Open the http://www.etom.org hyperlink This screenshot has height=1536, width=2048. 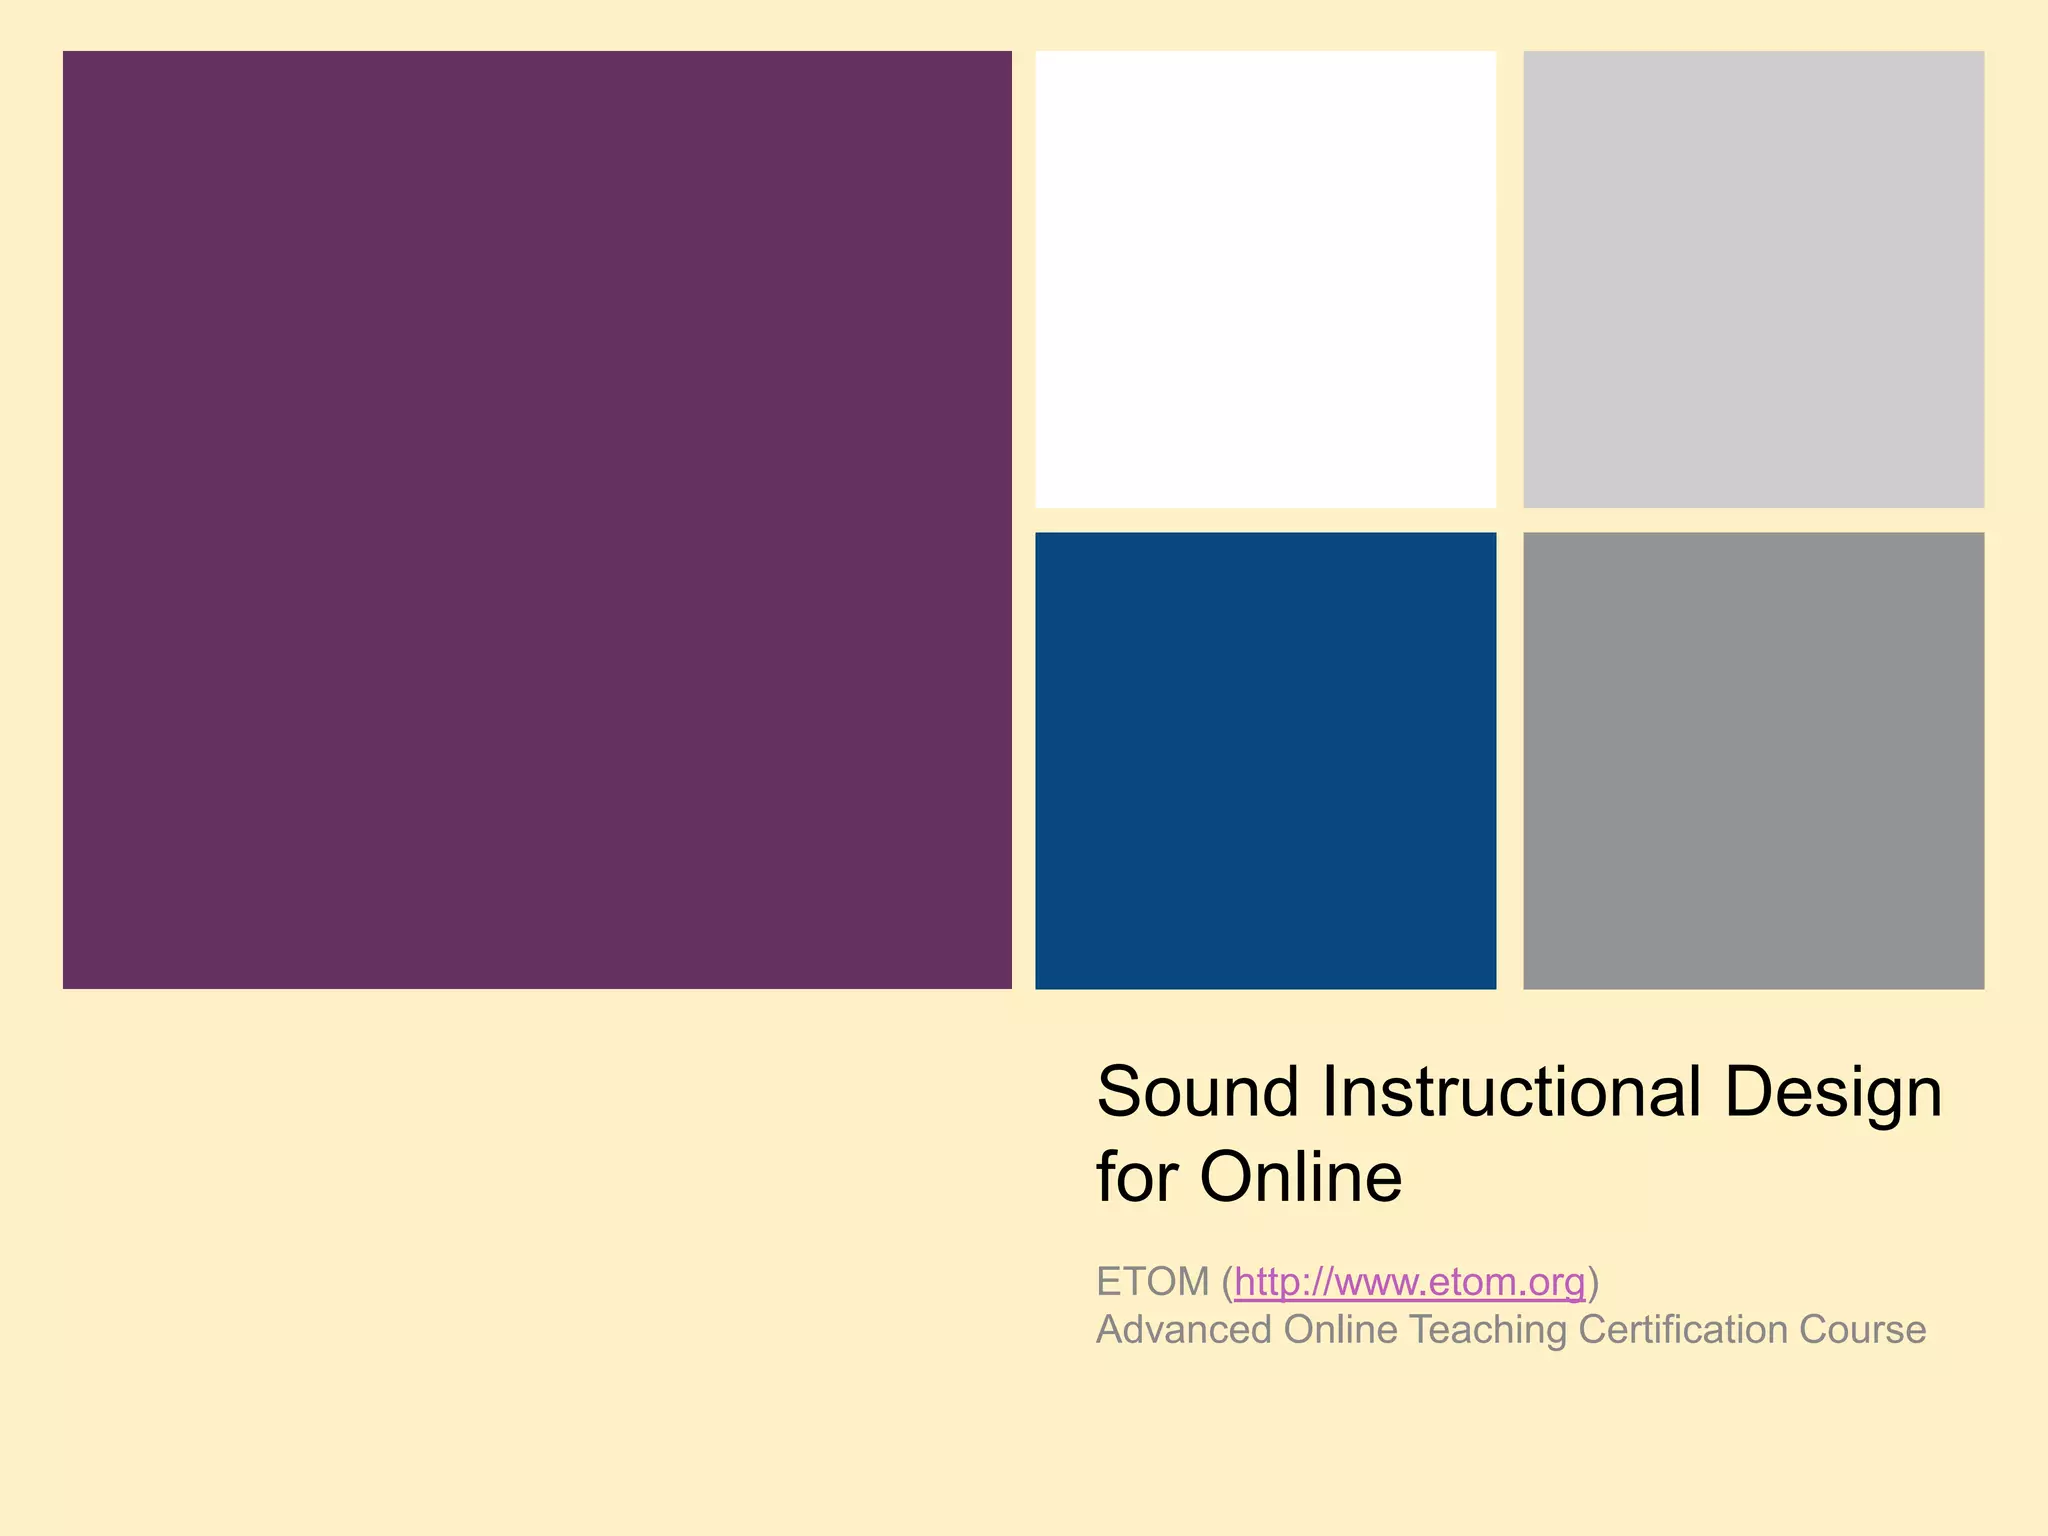point(1409,1281)
